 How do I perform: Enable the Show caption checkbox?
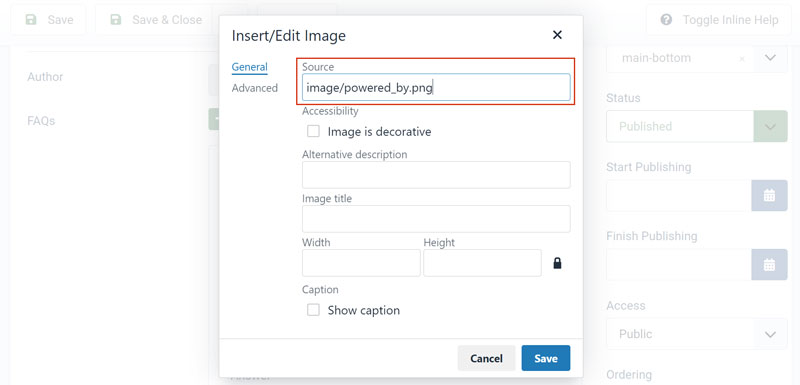pos(313,310)
